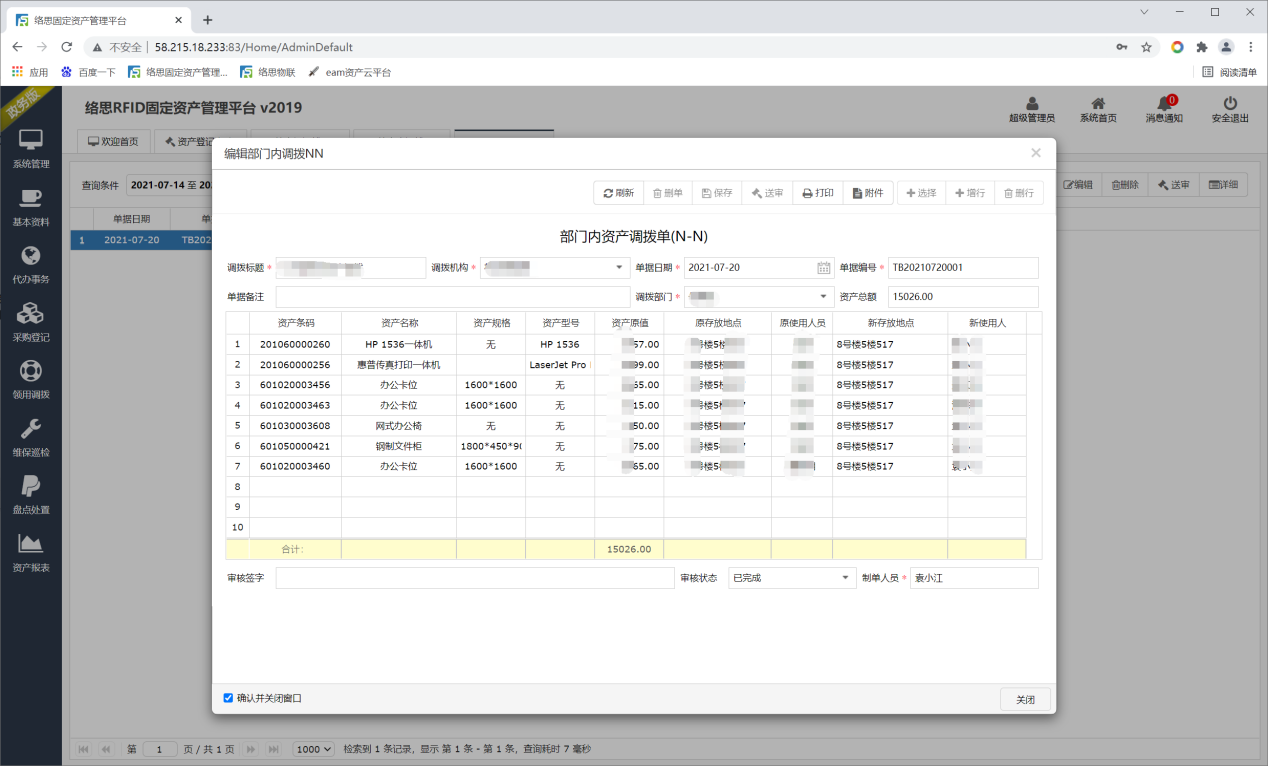This screenshot has width=1268, height=766.
Task: Click the dialog's 送审 submit button
Action: tap(767, 193)
